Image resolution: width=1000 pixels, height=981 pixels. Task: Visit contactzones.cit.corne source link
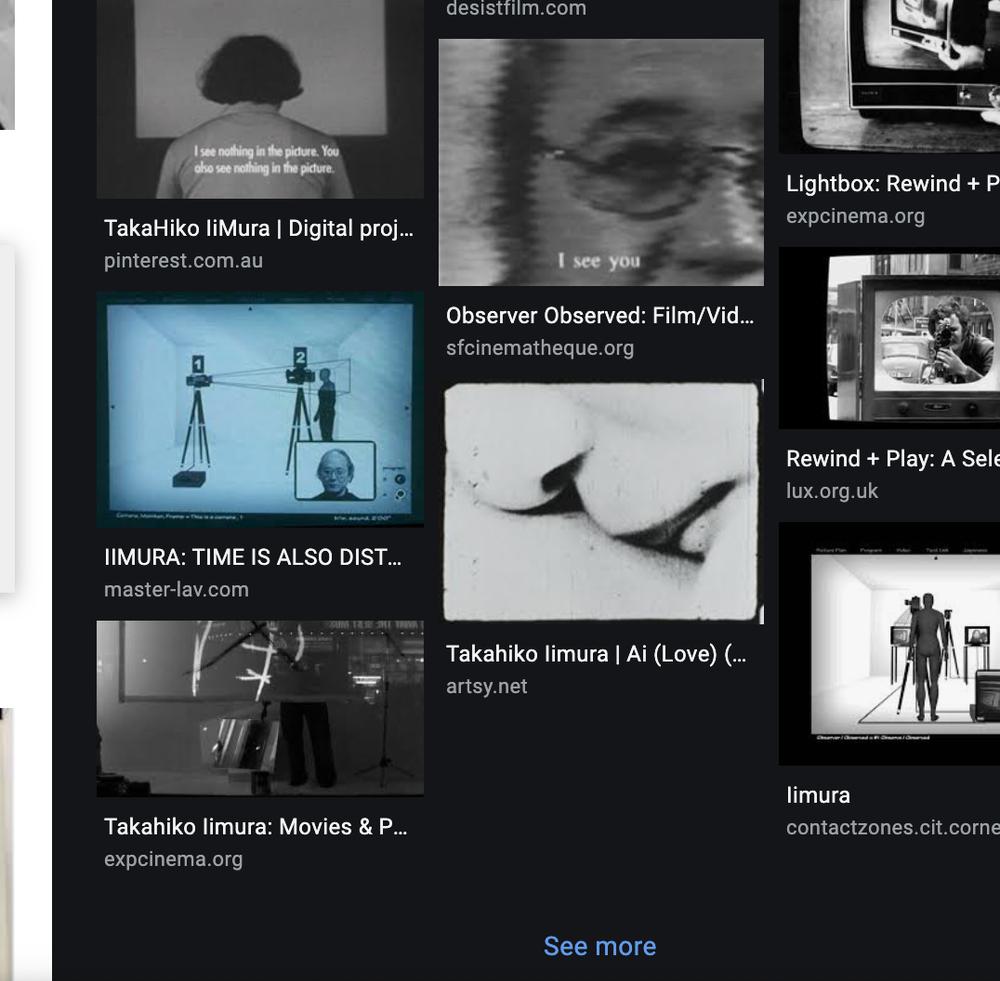click(893, 828)
